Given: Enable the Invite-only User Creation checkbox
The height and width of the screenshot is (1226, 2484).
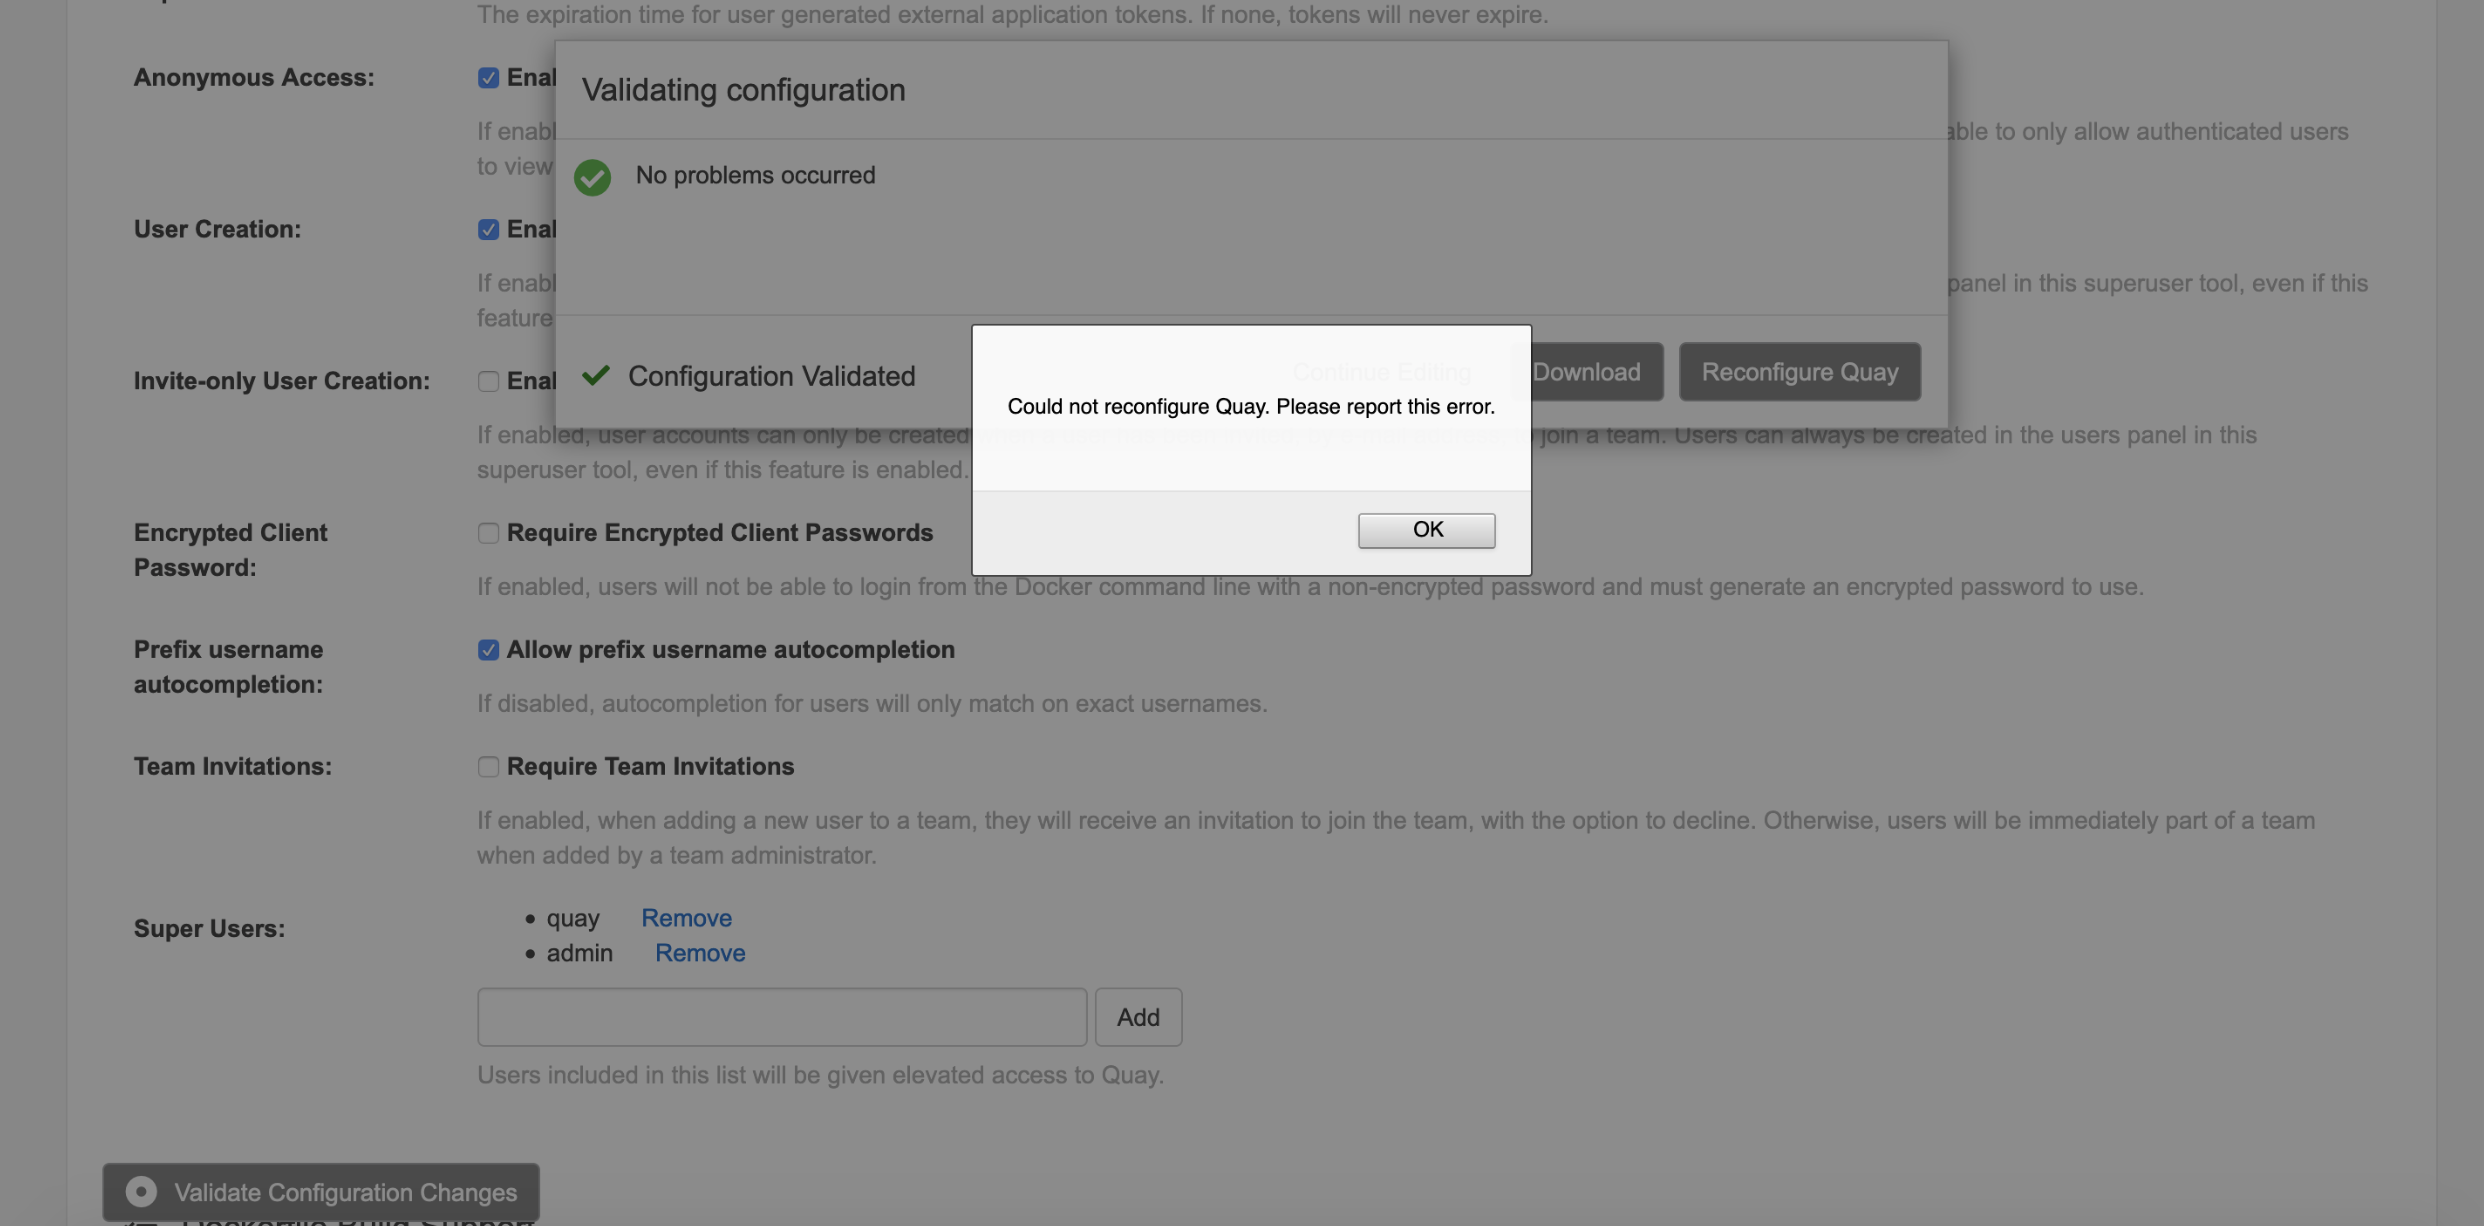Looking at the screenshot, I should tap(488, 381).
